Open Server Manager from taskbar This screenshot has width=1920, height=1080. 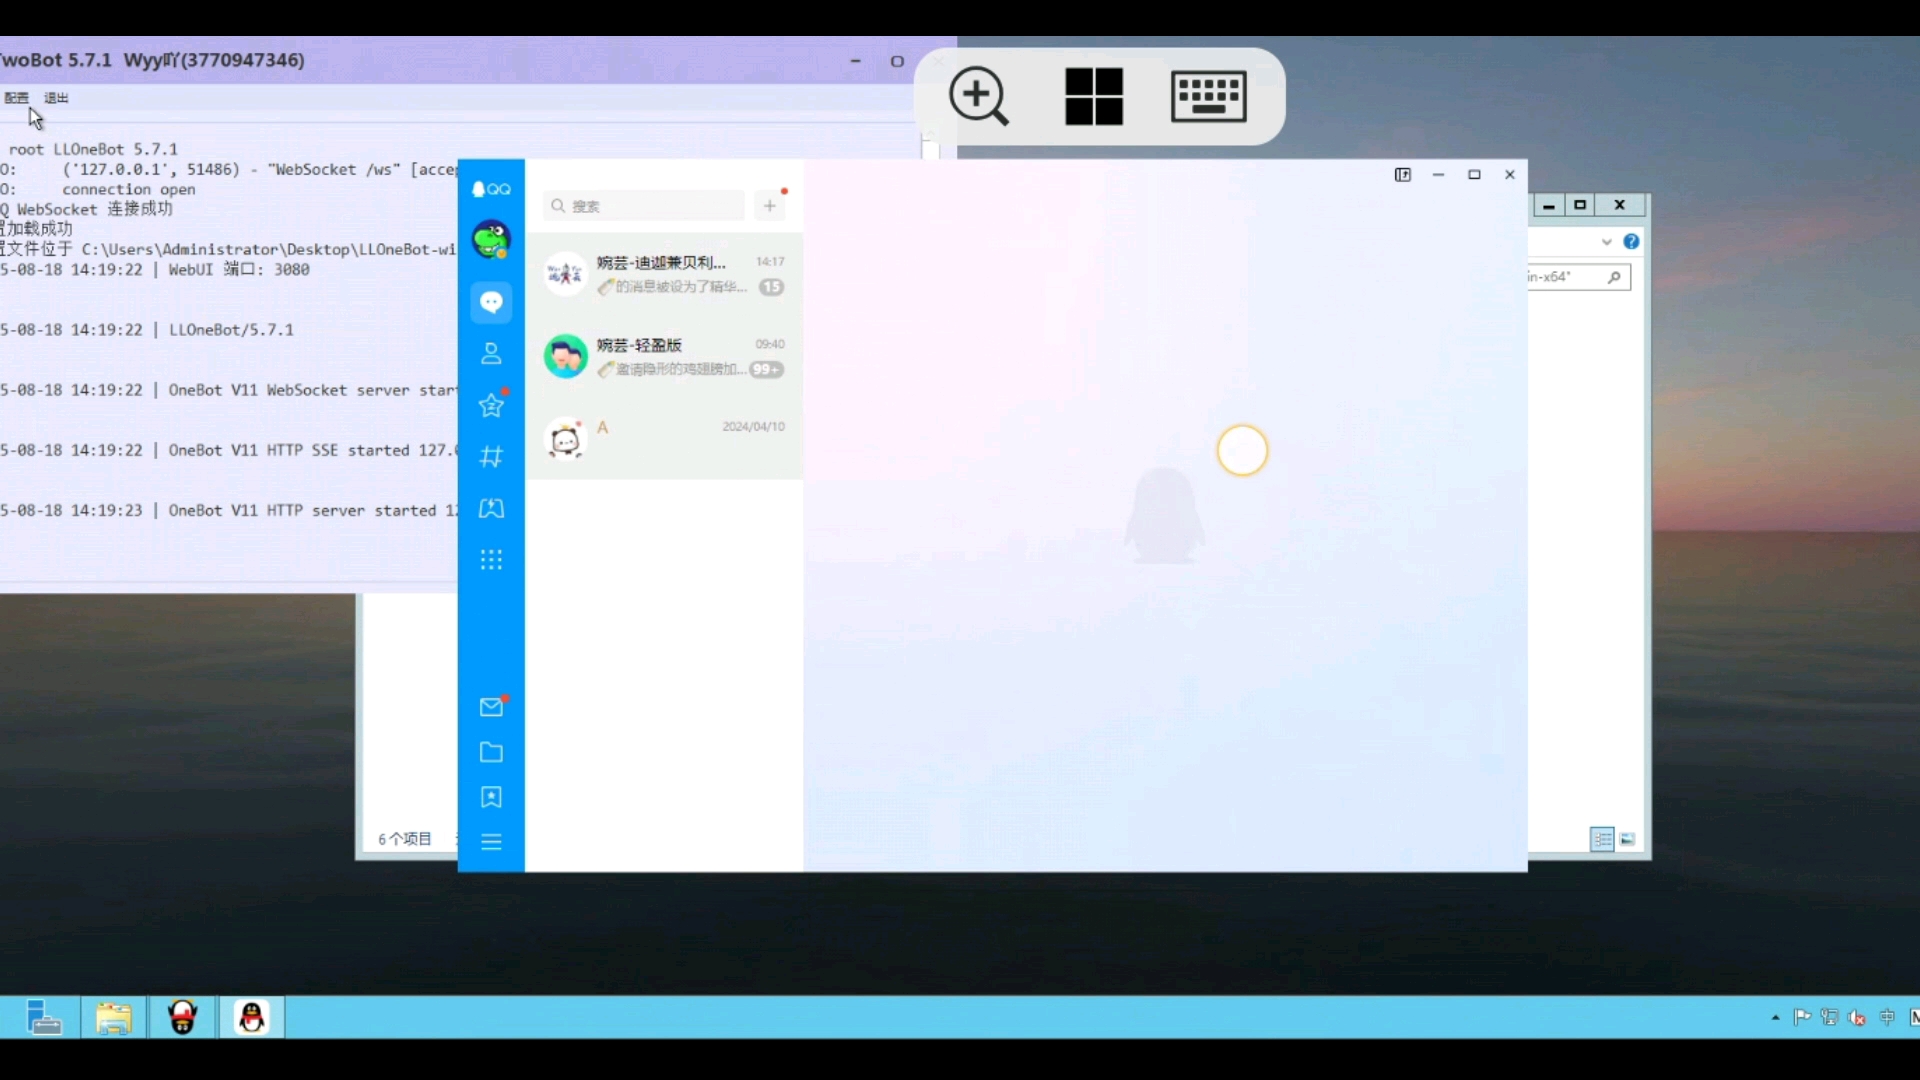pyautogui.click(x=43, y=1018)
